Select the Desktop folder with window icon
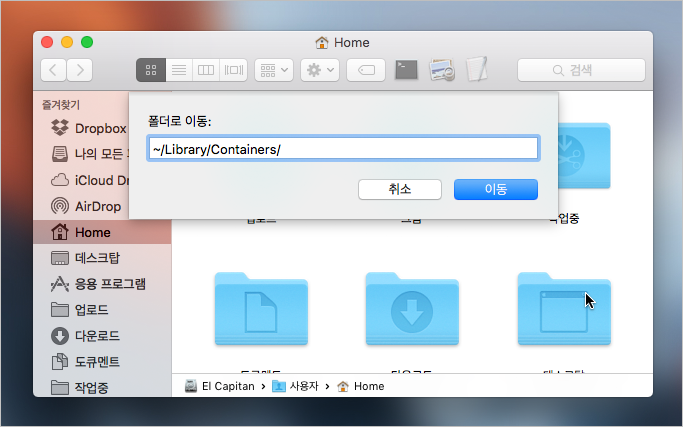The image size is (683, 427). point(564,309)
